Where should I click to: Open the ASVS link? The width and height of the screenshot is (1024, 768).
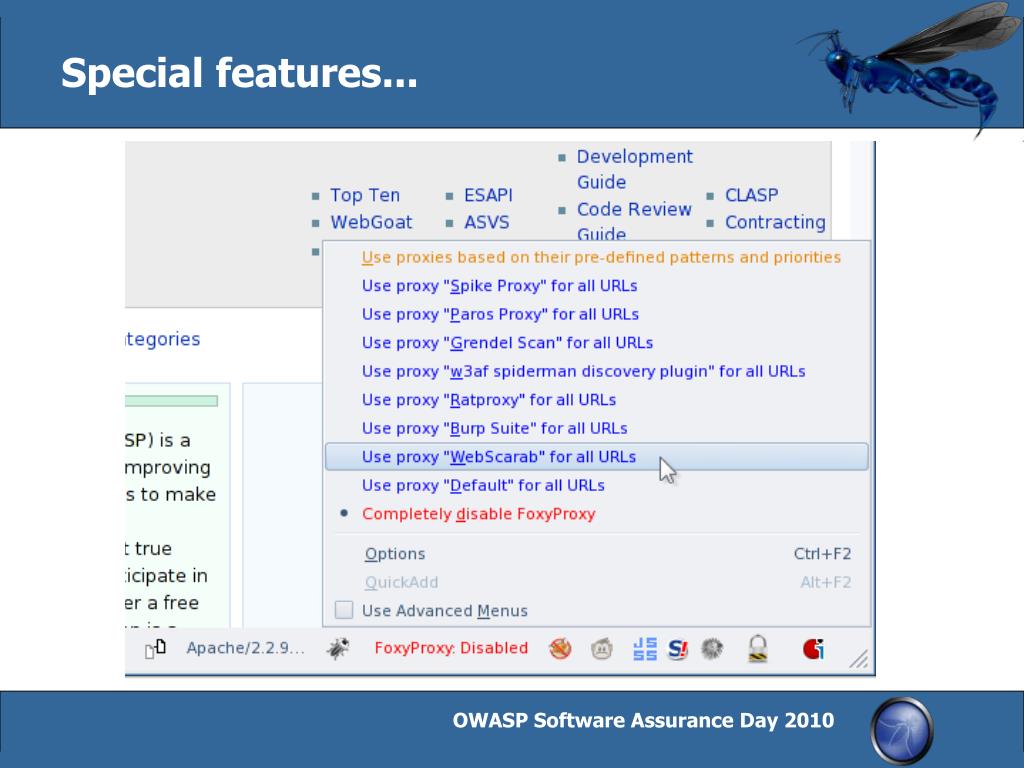[487, 222]
